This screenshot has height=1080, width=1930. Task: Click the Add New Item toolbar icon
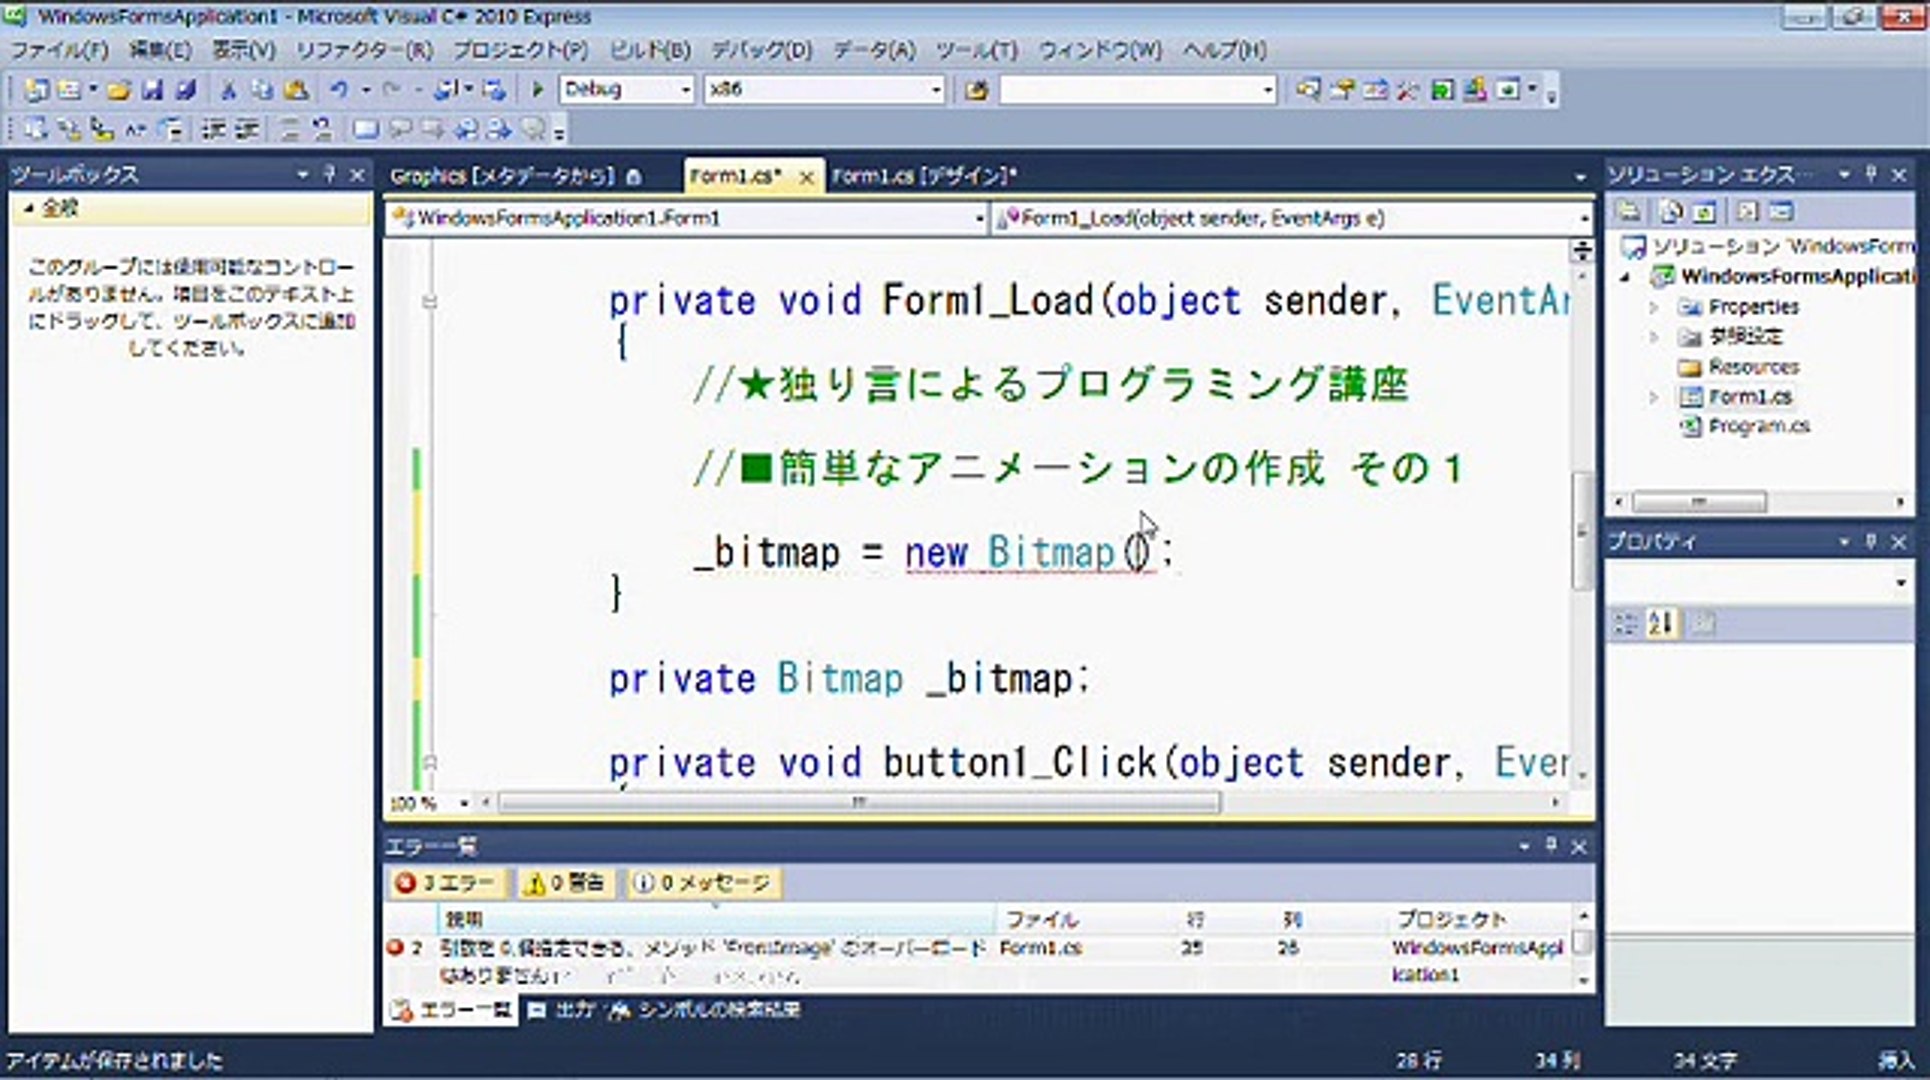(69, 90)
